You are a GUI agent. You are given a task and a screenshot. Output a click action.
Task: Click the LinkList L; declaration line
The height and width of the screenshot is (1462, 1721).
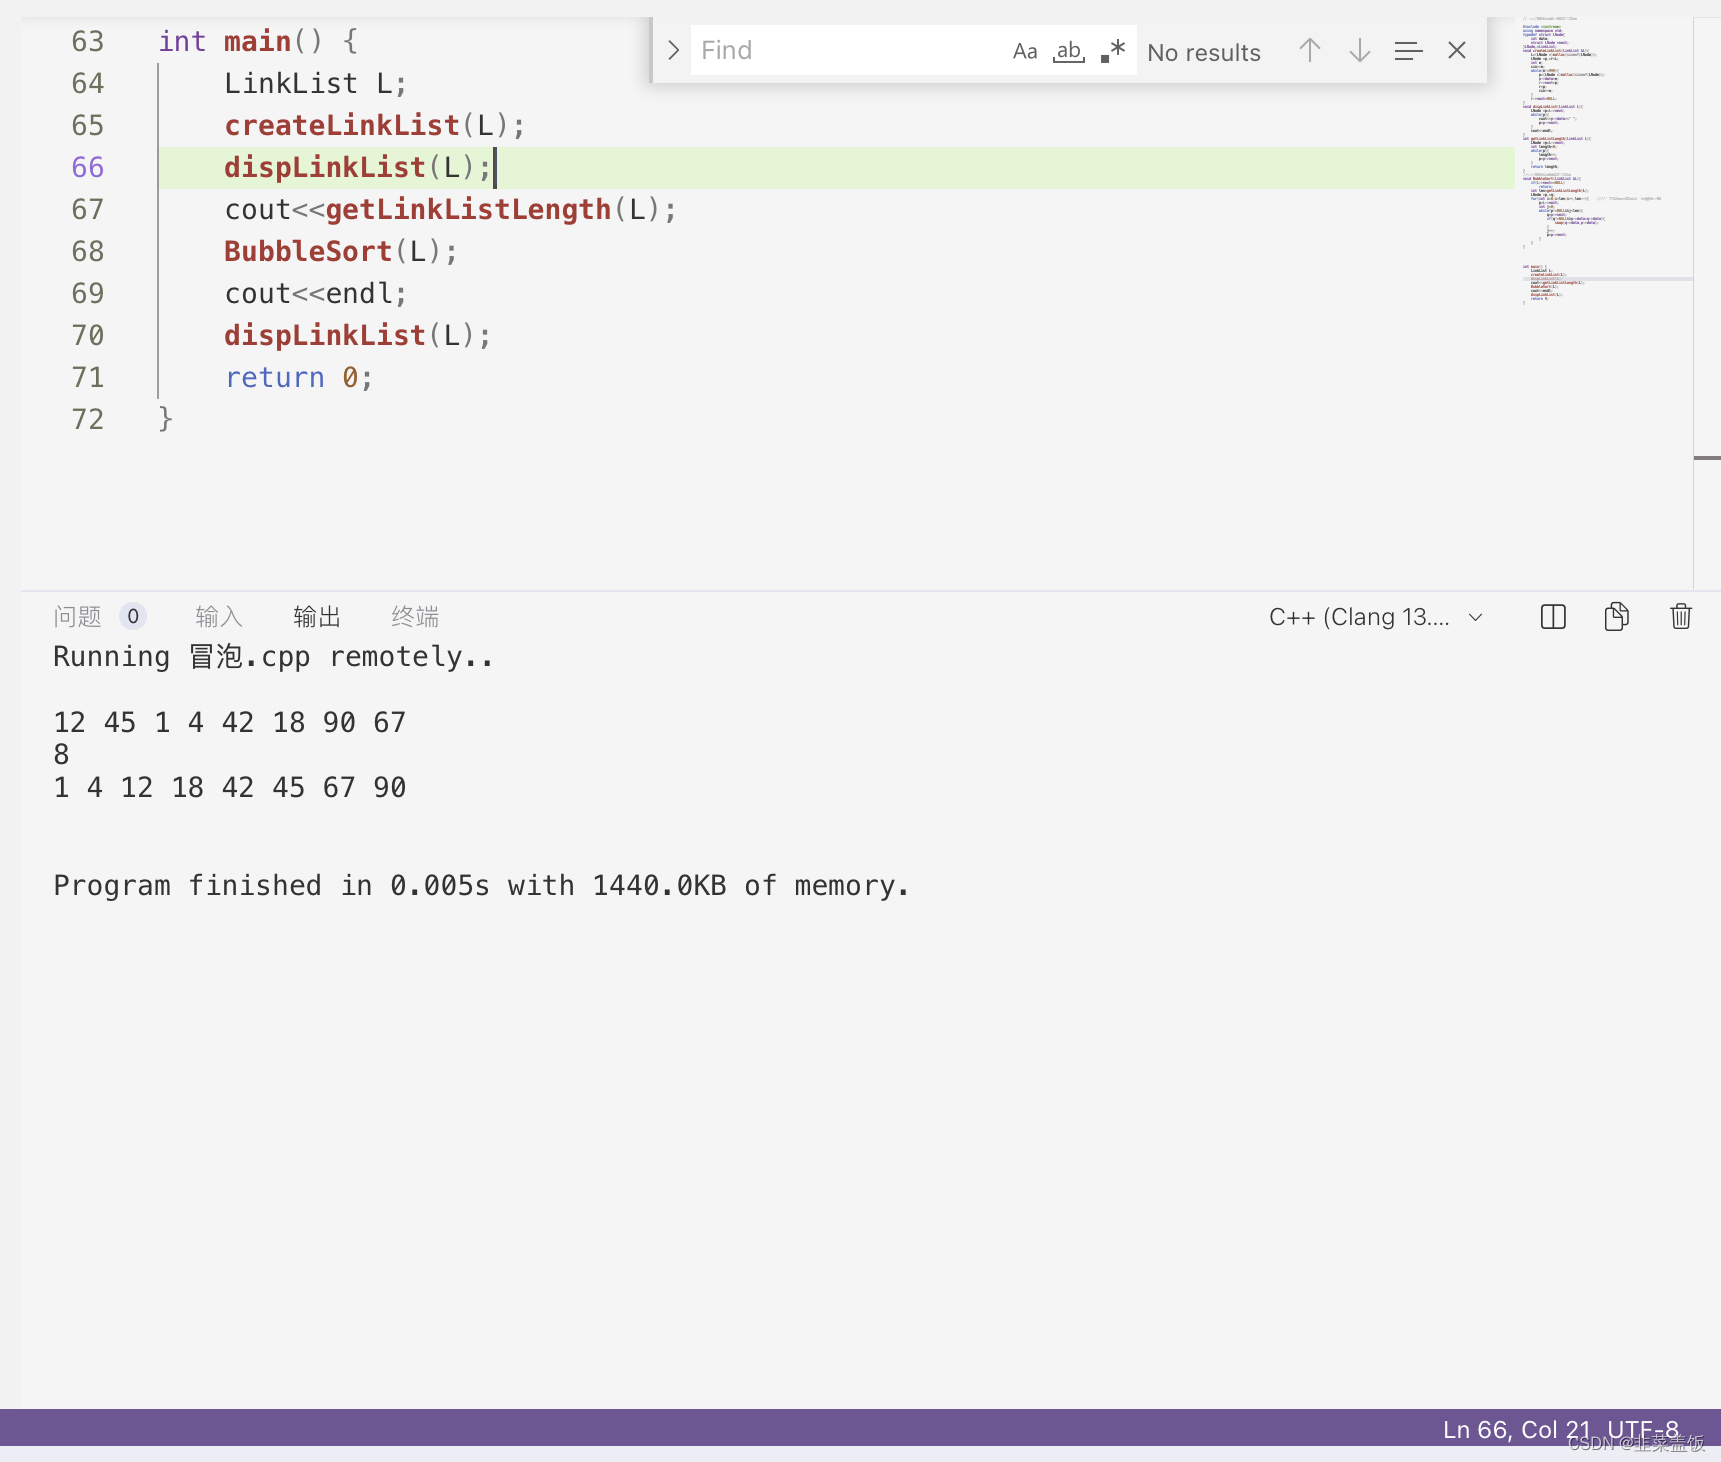[x=315, y=83]
